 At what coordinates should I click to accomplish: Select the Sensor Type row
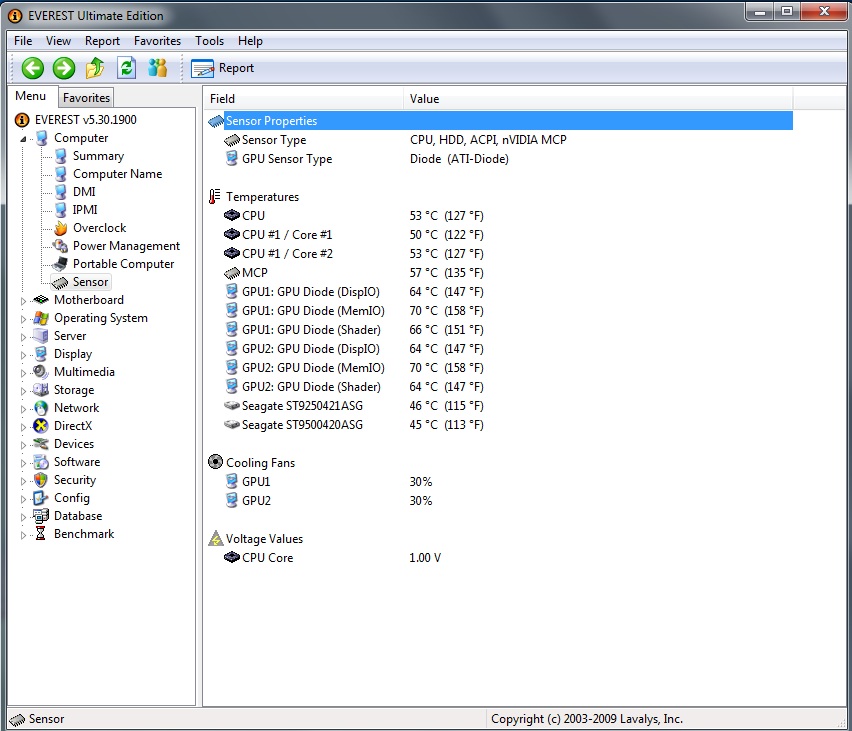click(x=500, y=140)
